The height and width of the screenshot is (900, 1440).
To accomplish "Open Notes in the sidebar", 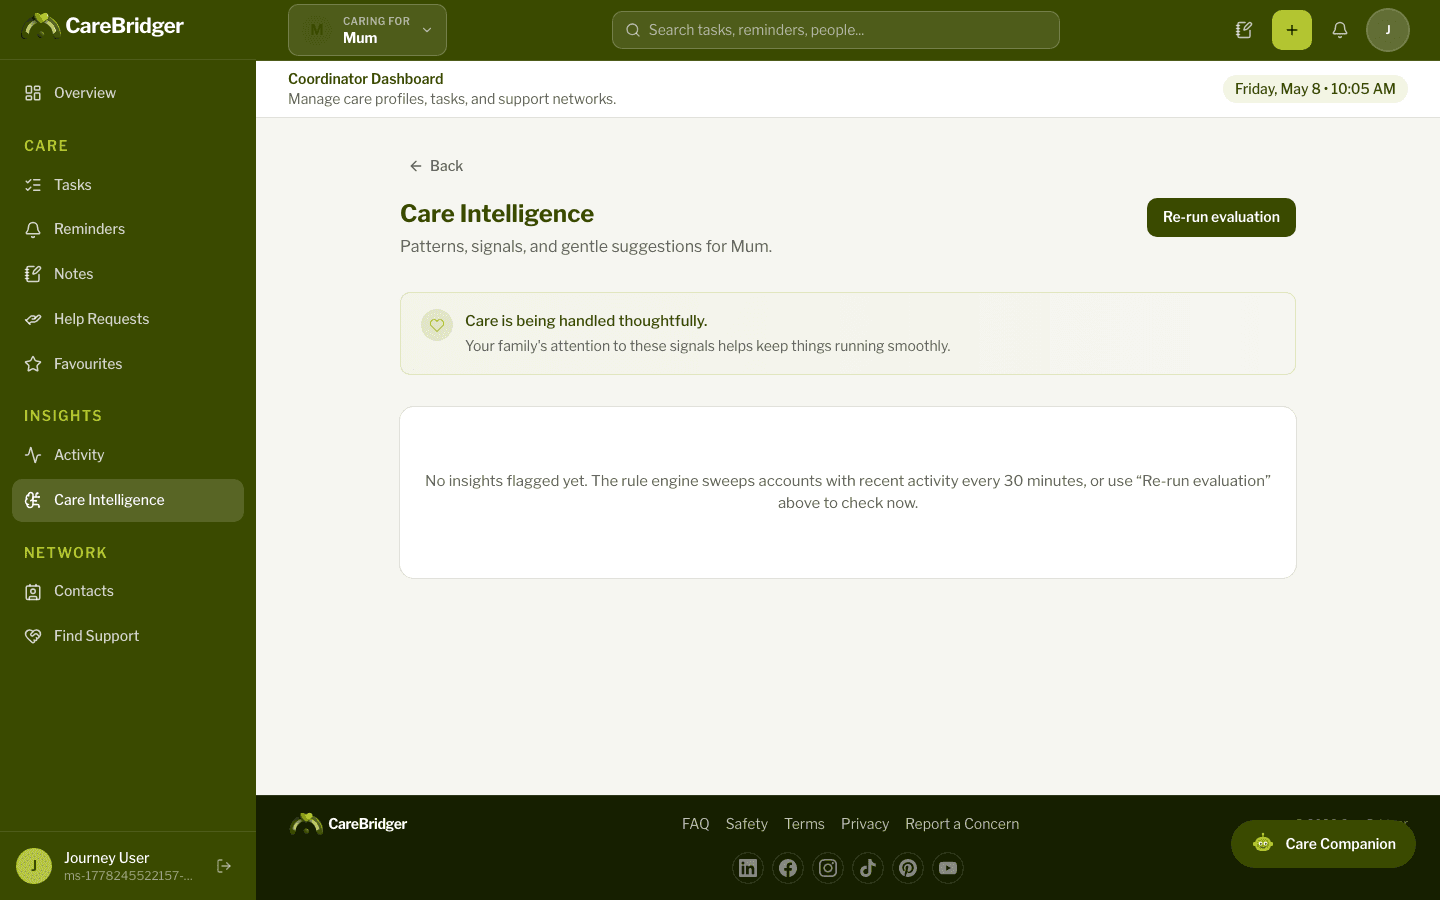I will [128, 274].
